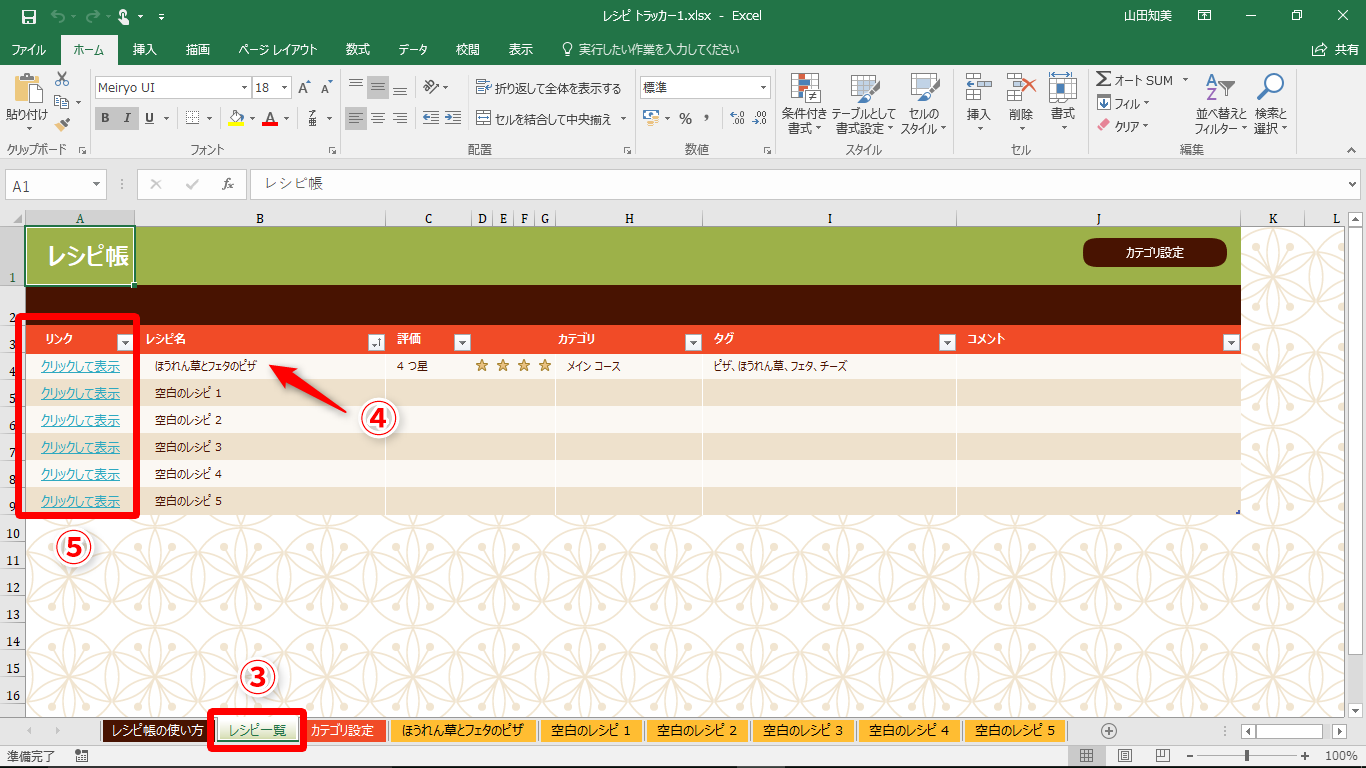Viewport: 1366px width, 768px height.
Task: Open Conditional Formatting (条件付き書式)
Action: pyautogui.click(x=805, y=104)
